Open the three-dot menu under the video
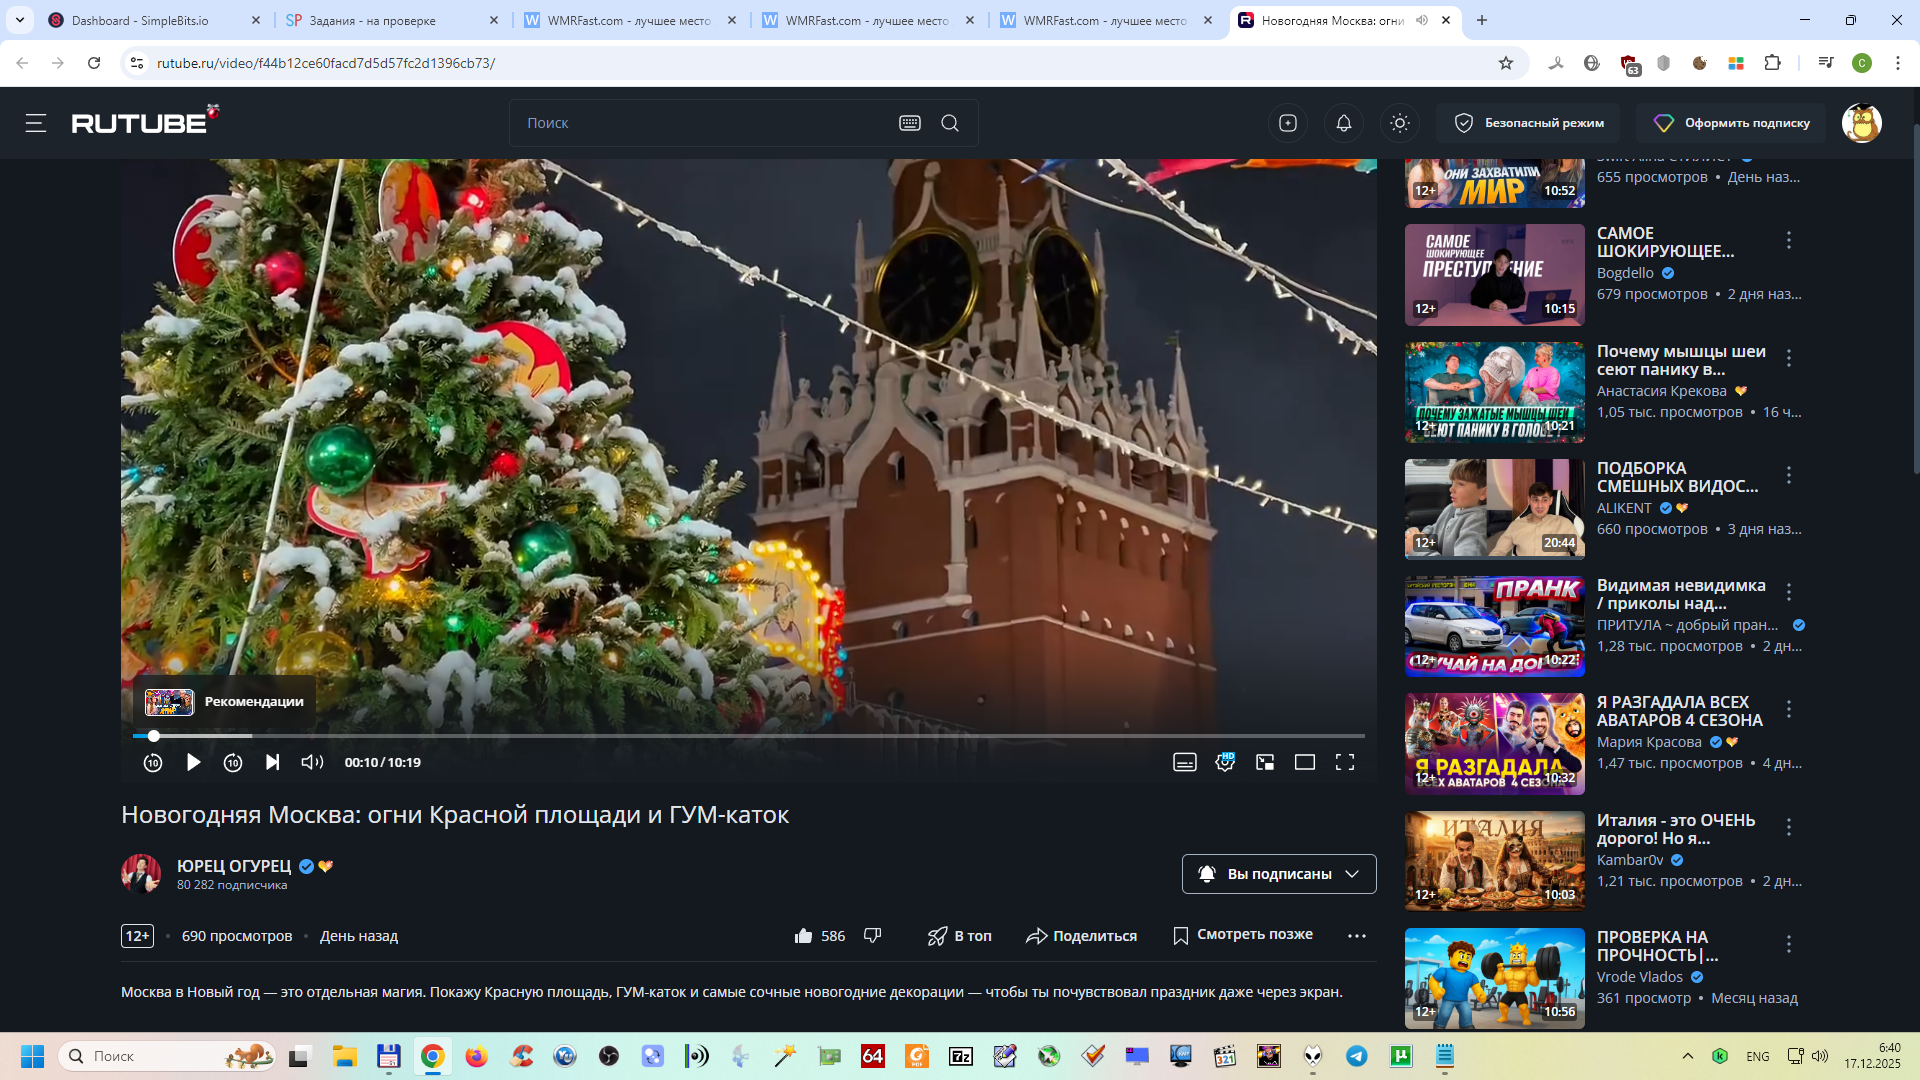This screenshot has height=1080, width=1920. coord(1357,936)
